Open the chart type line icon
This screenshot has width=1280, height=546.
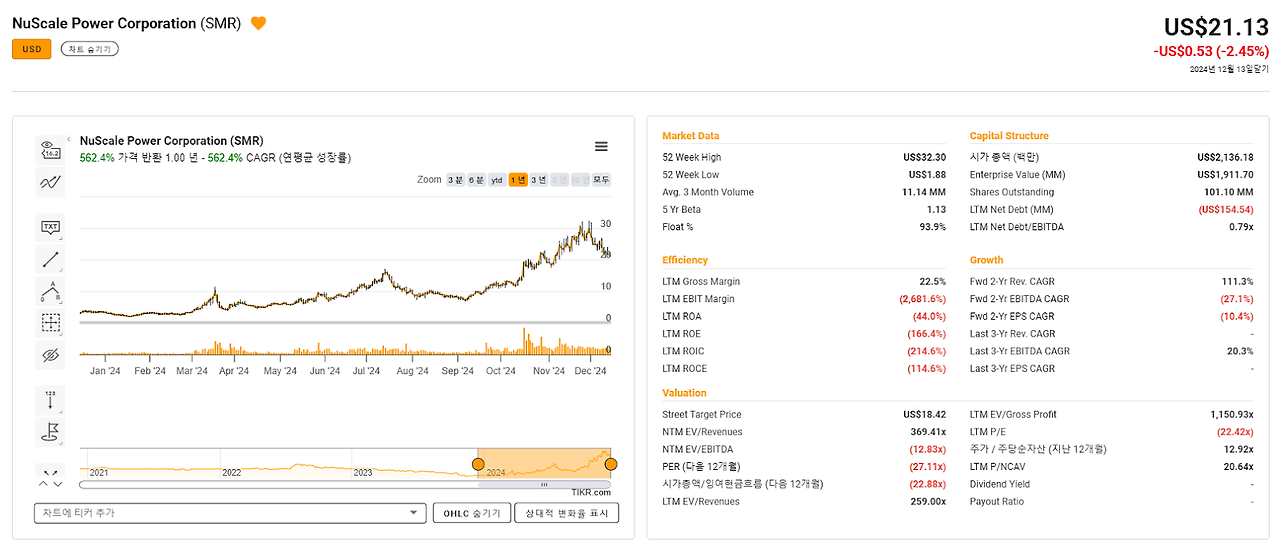pyautogui.click(x=50, y=182)
